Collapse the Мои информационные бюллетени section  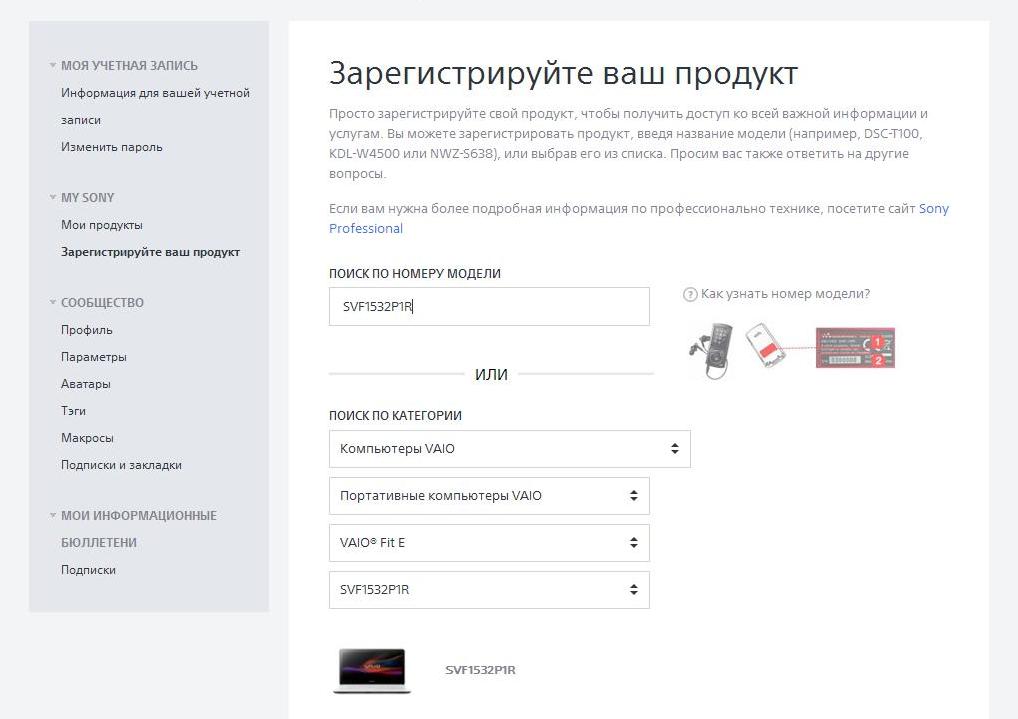tap(53, 516)
